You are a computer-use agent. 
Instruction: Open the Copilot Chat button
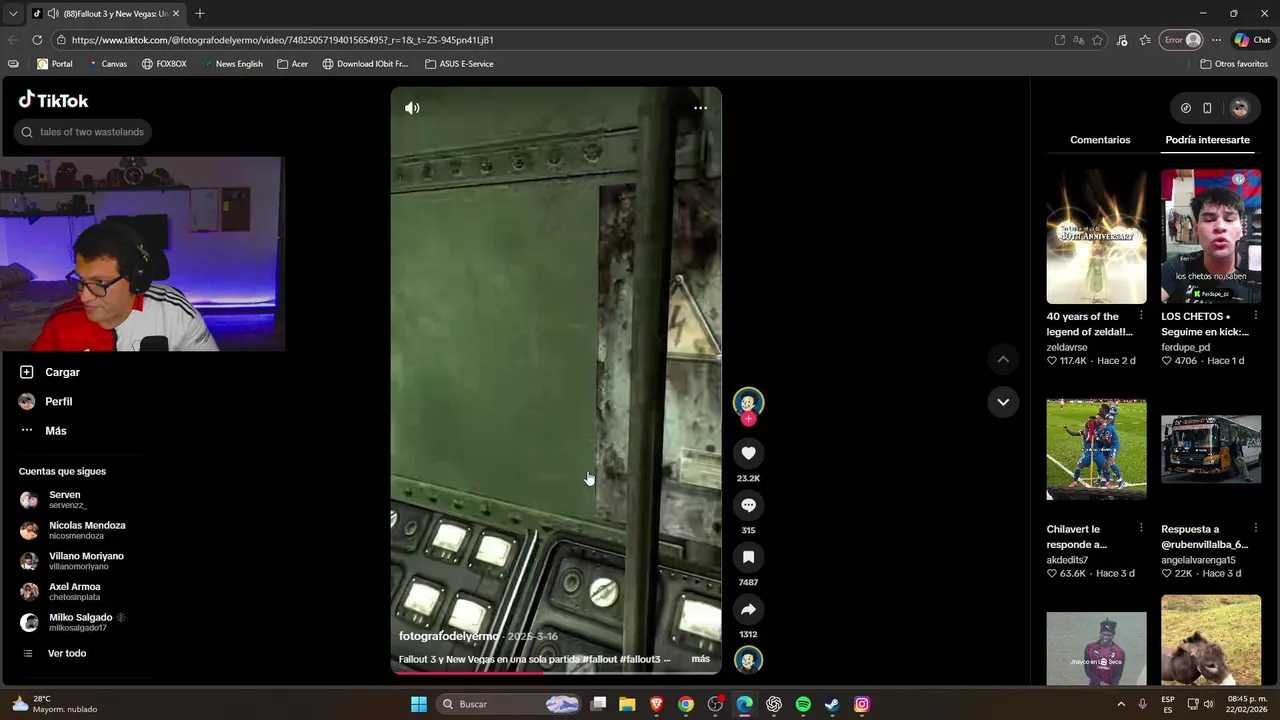click(1252, 40)
